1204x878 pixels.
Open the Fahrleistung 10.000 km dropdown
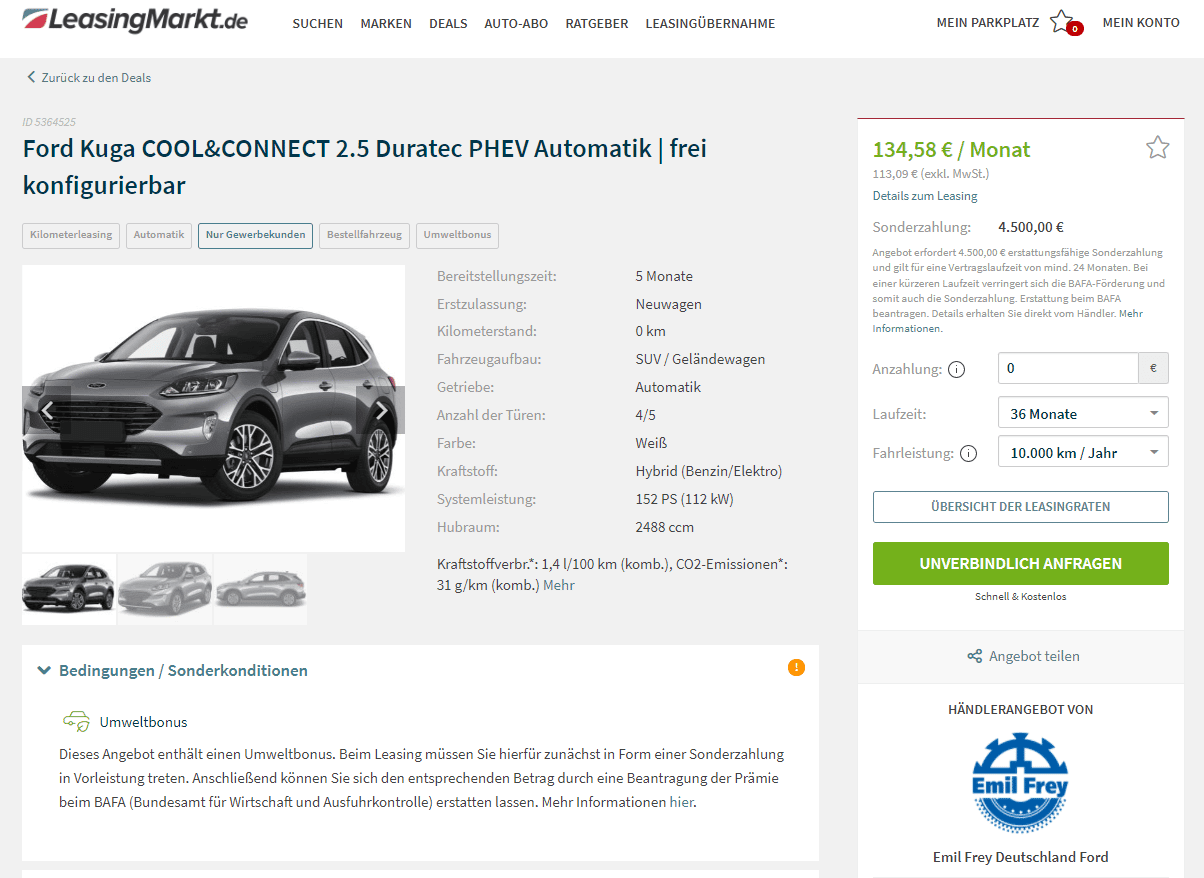click(x=1083, y=452)
